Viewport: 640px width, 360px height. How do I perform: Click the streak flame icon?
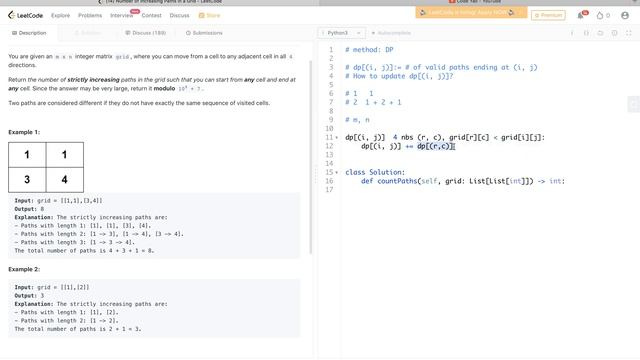pyautogui.click(x=600, y=16)
